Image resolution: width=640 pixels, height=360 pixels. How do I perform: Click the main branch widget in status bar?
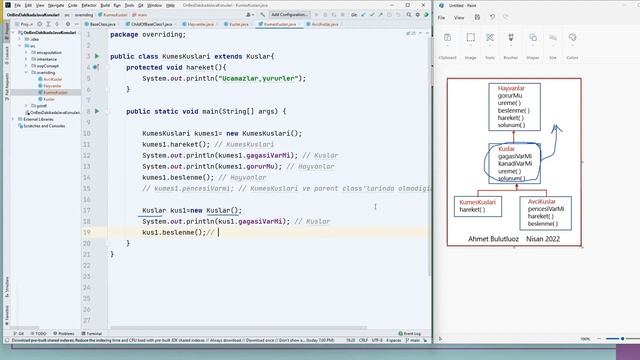pos(412,340)
